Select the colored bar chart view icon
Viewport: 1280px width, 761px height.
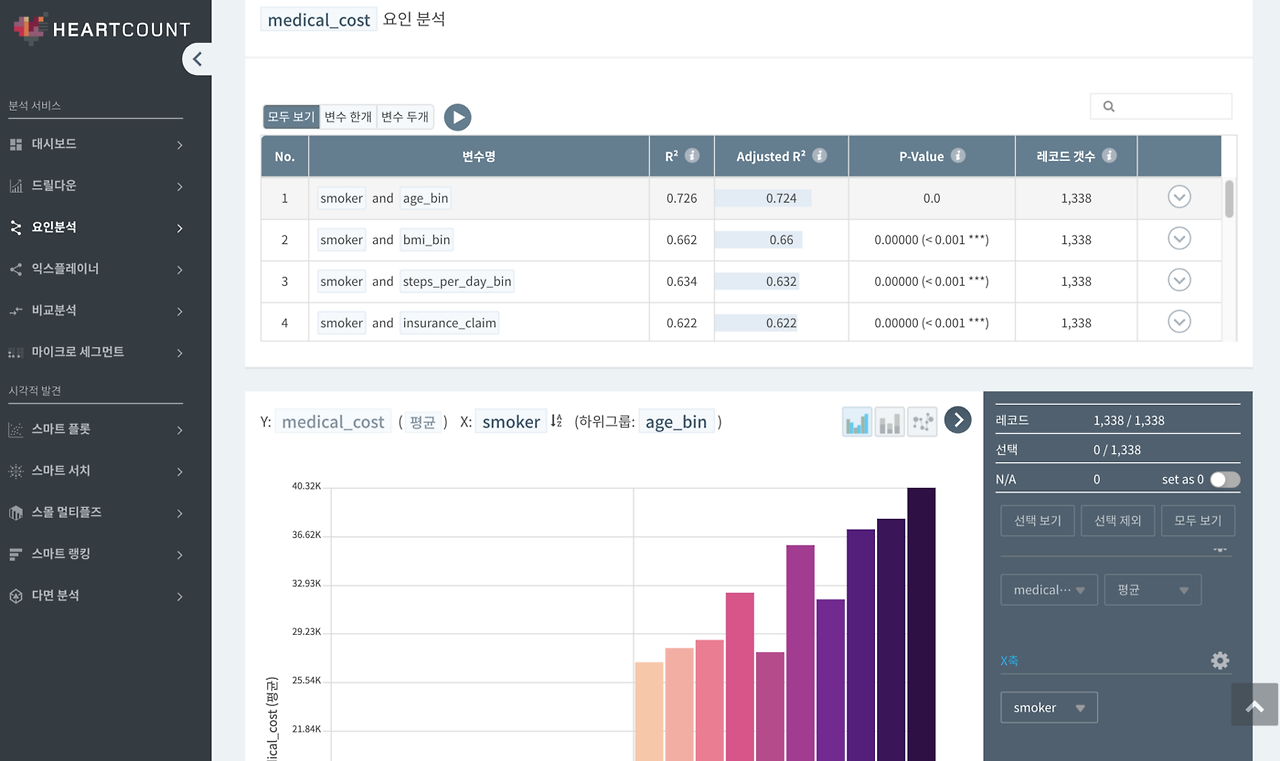(x=857, y=422)
